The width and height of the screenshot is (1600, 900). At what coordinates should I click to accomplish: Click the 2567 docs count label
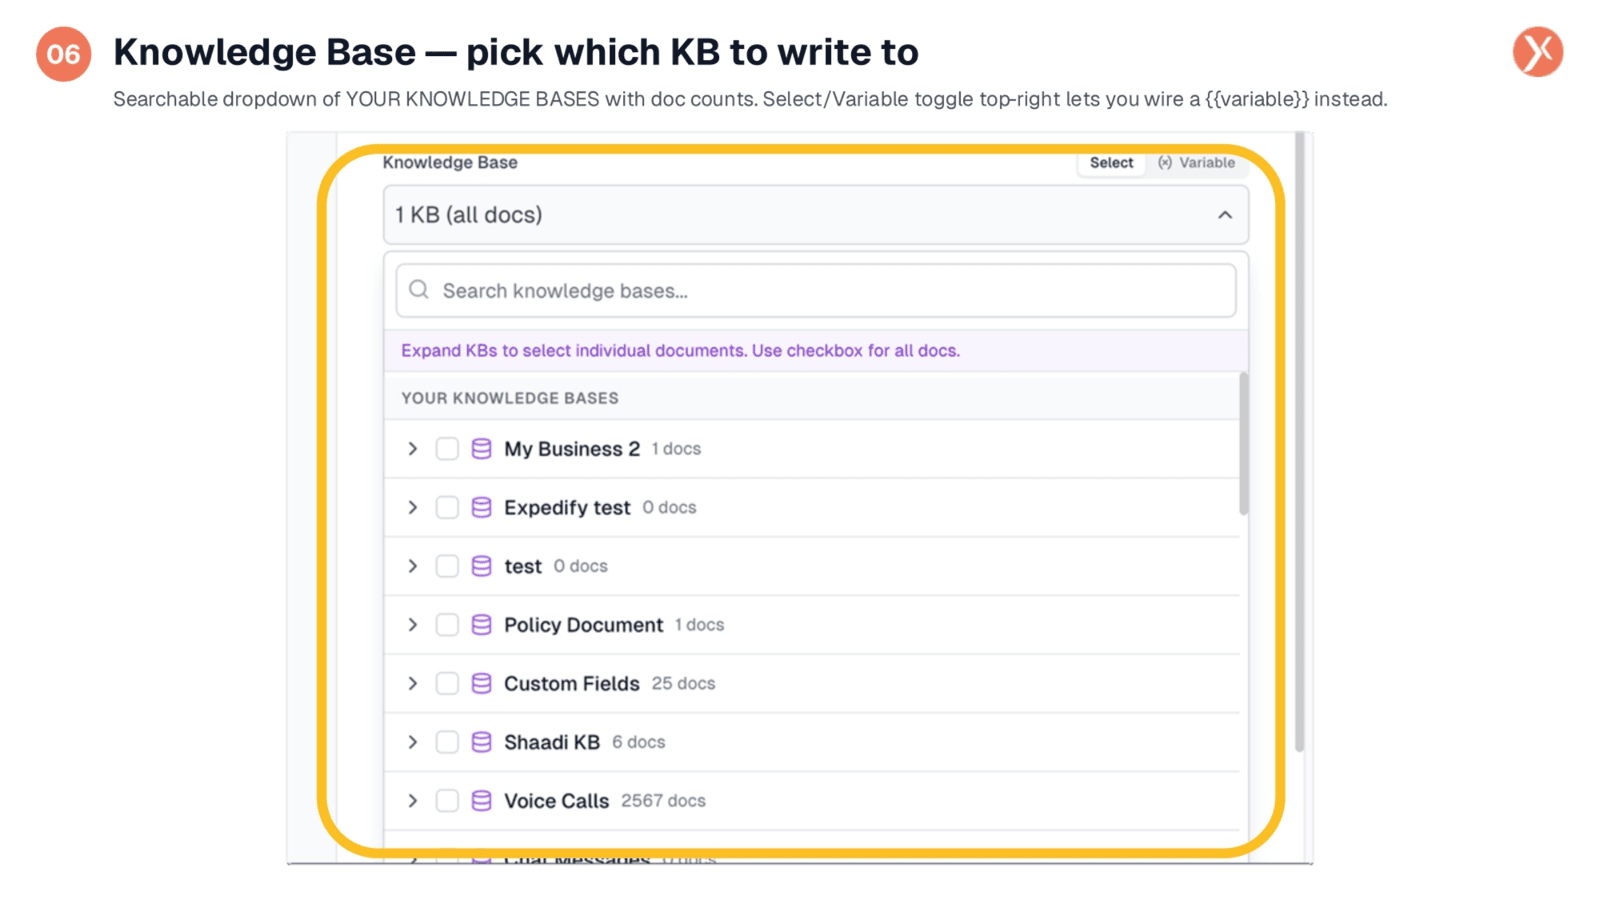coord(663,801)
